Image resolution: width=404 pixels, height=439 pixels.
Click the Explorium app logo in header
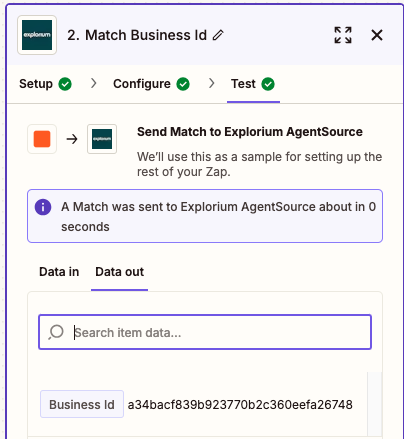(37, 35)
